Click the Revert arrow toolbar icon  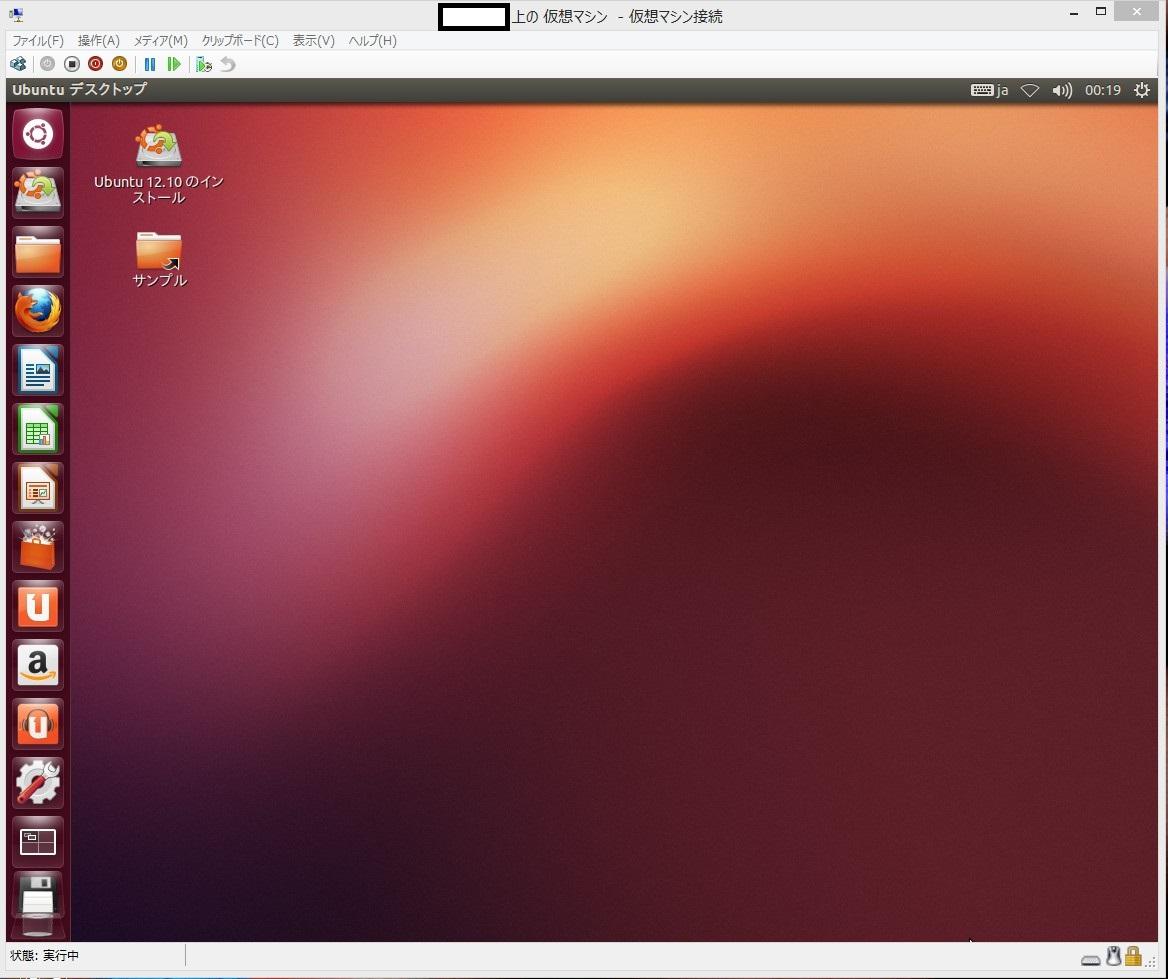[x=228, y=64]
